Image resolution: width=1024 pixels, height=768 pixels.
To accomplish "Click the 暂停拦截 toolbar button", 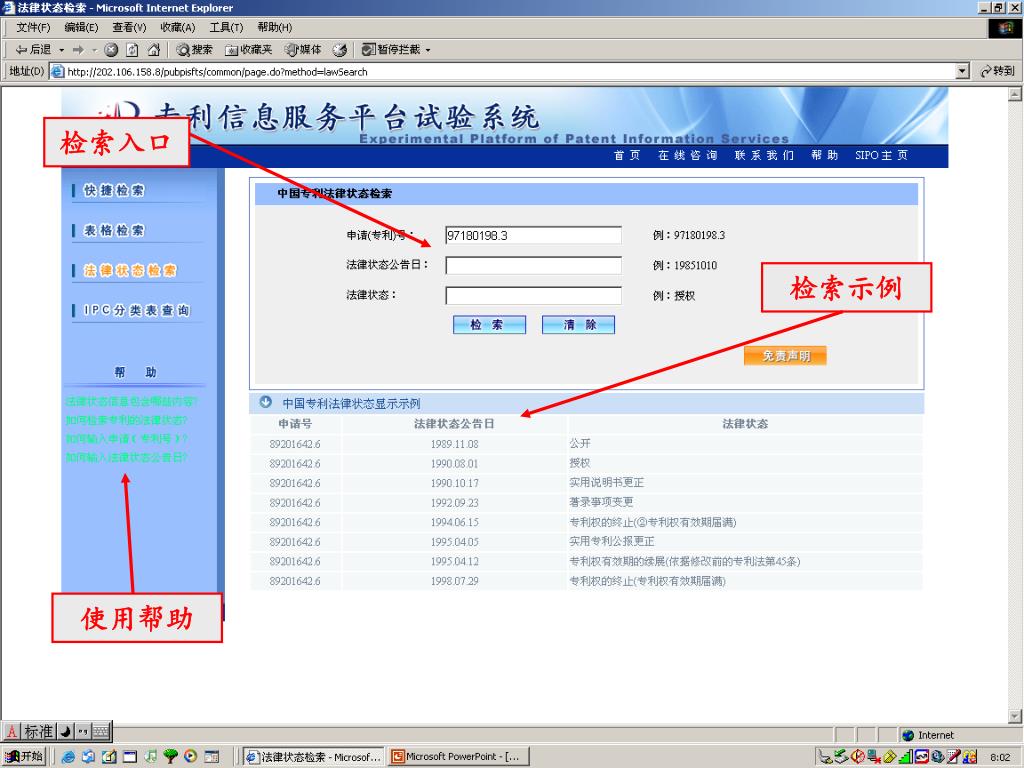I will [x=391, y=50].
